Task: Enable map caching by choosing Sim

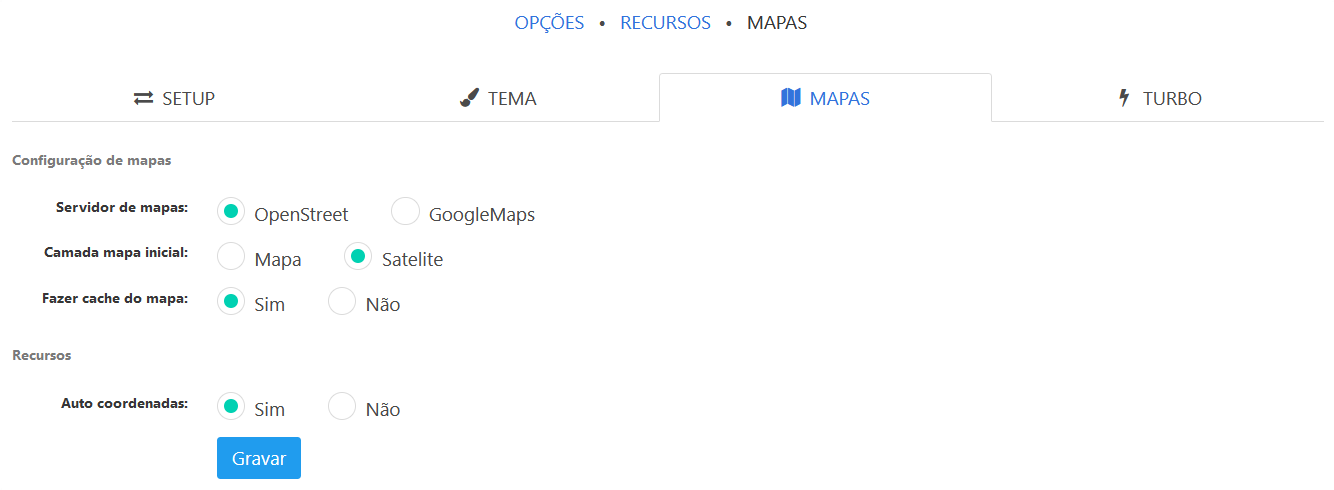Action: tap(231, 302)
